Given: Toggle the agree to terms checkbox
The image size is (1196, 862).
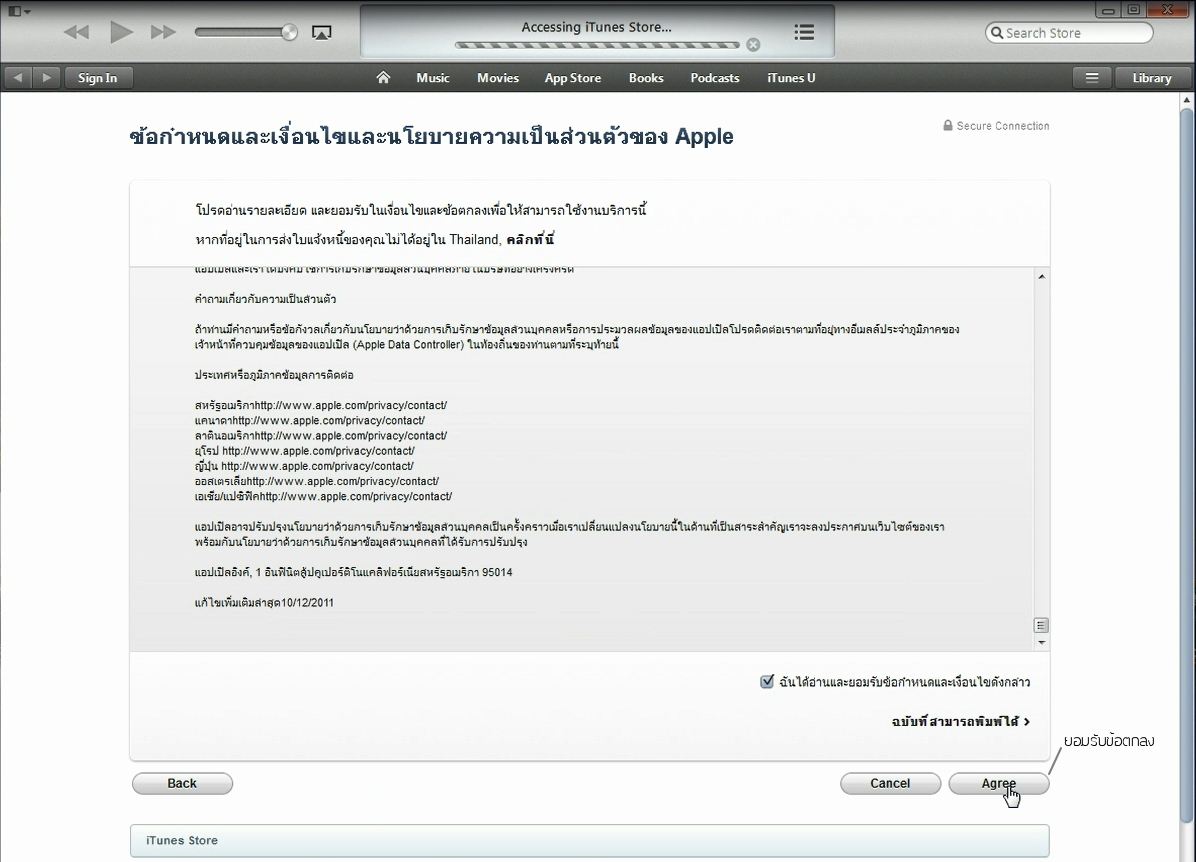Looking at the screenshot, I should (767, 681).
